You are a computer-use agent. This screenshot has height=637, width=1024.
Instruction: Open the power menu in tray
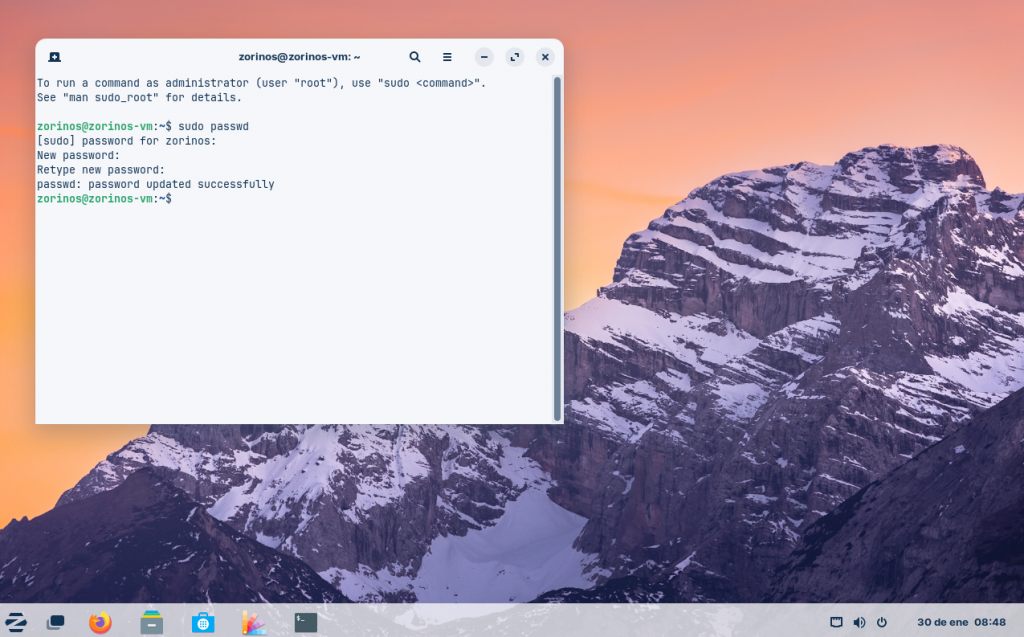click(881, 622)
